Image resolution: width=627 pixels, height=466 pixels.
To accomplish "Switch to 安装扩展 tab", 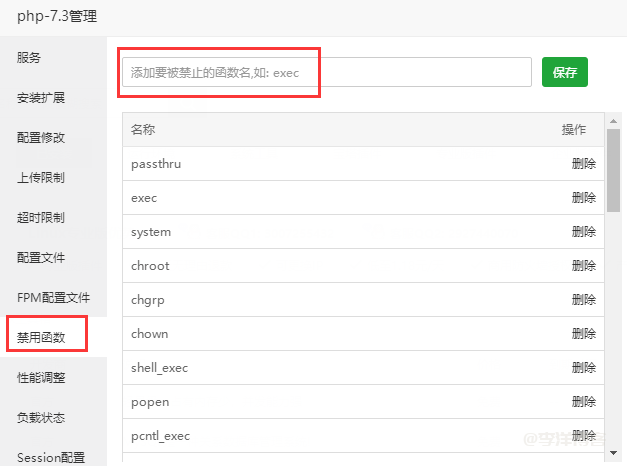I will [x=41, y=98].
